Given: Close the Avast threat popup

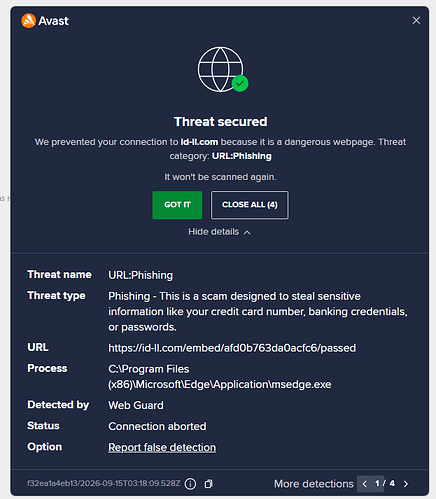Looking at the screenshot, I should [x=416, y=20].
